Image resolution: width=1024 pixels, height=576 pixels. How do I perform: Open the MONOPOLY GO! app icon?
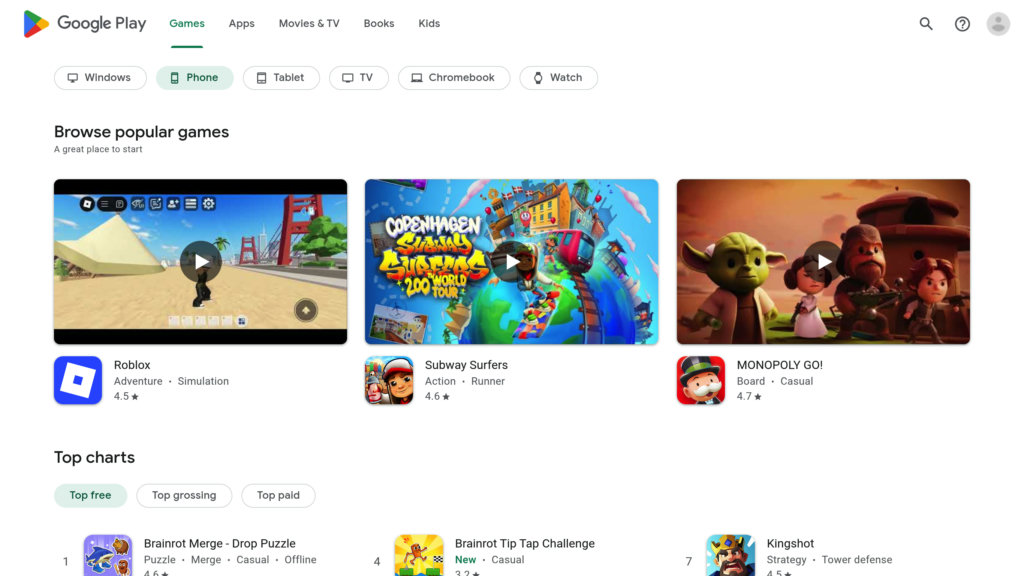701,380
